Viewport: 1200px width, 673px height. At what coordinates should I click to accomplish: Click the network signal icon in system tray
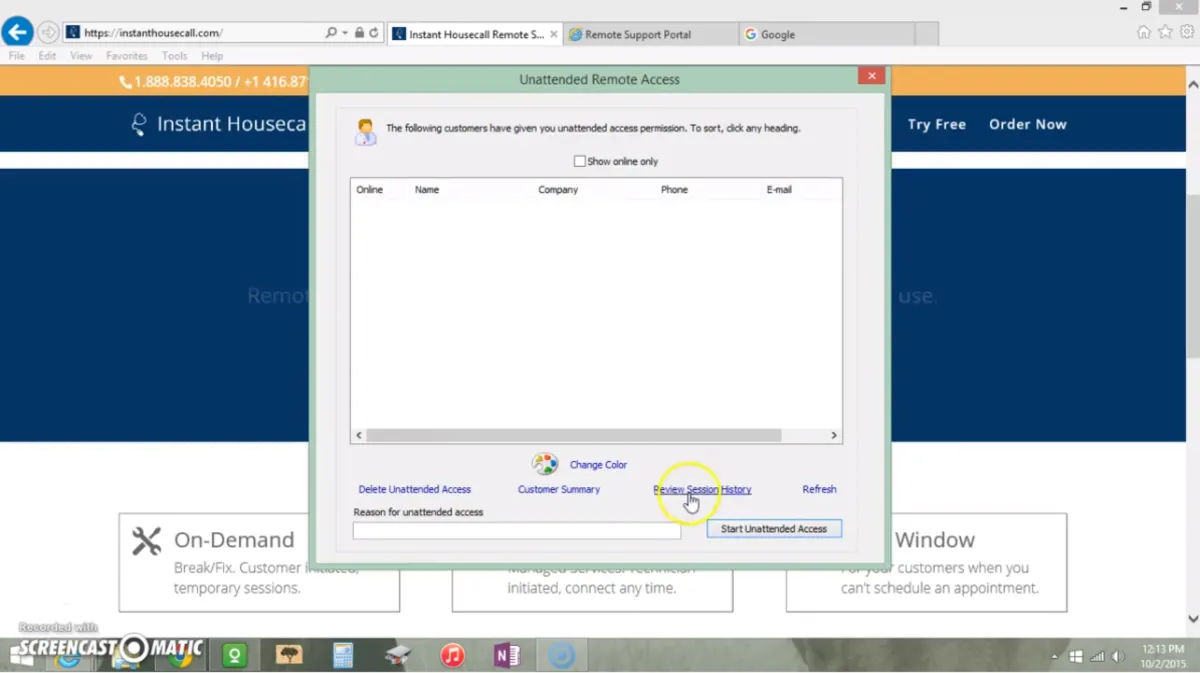pyautogui.click(x=1097, y=657)
